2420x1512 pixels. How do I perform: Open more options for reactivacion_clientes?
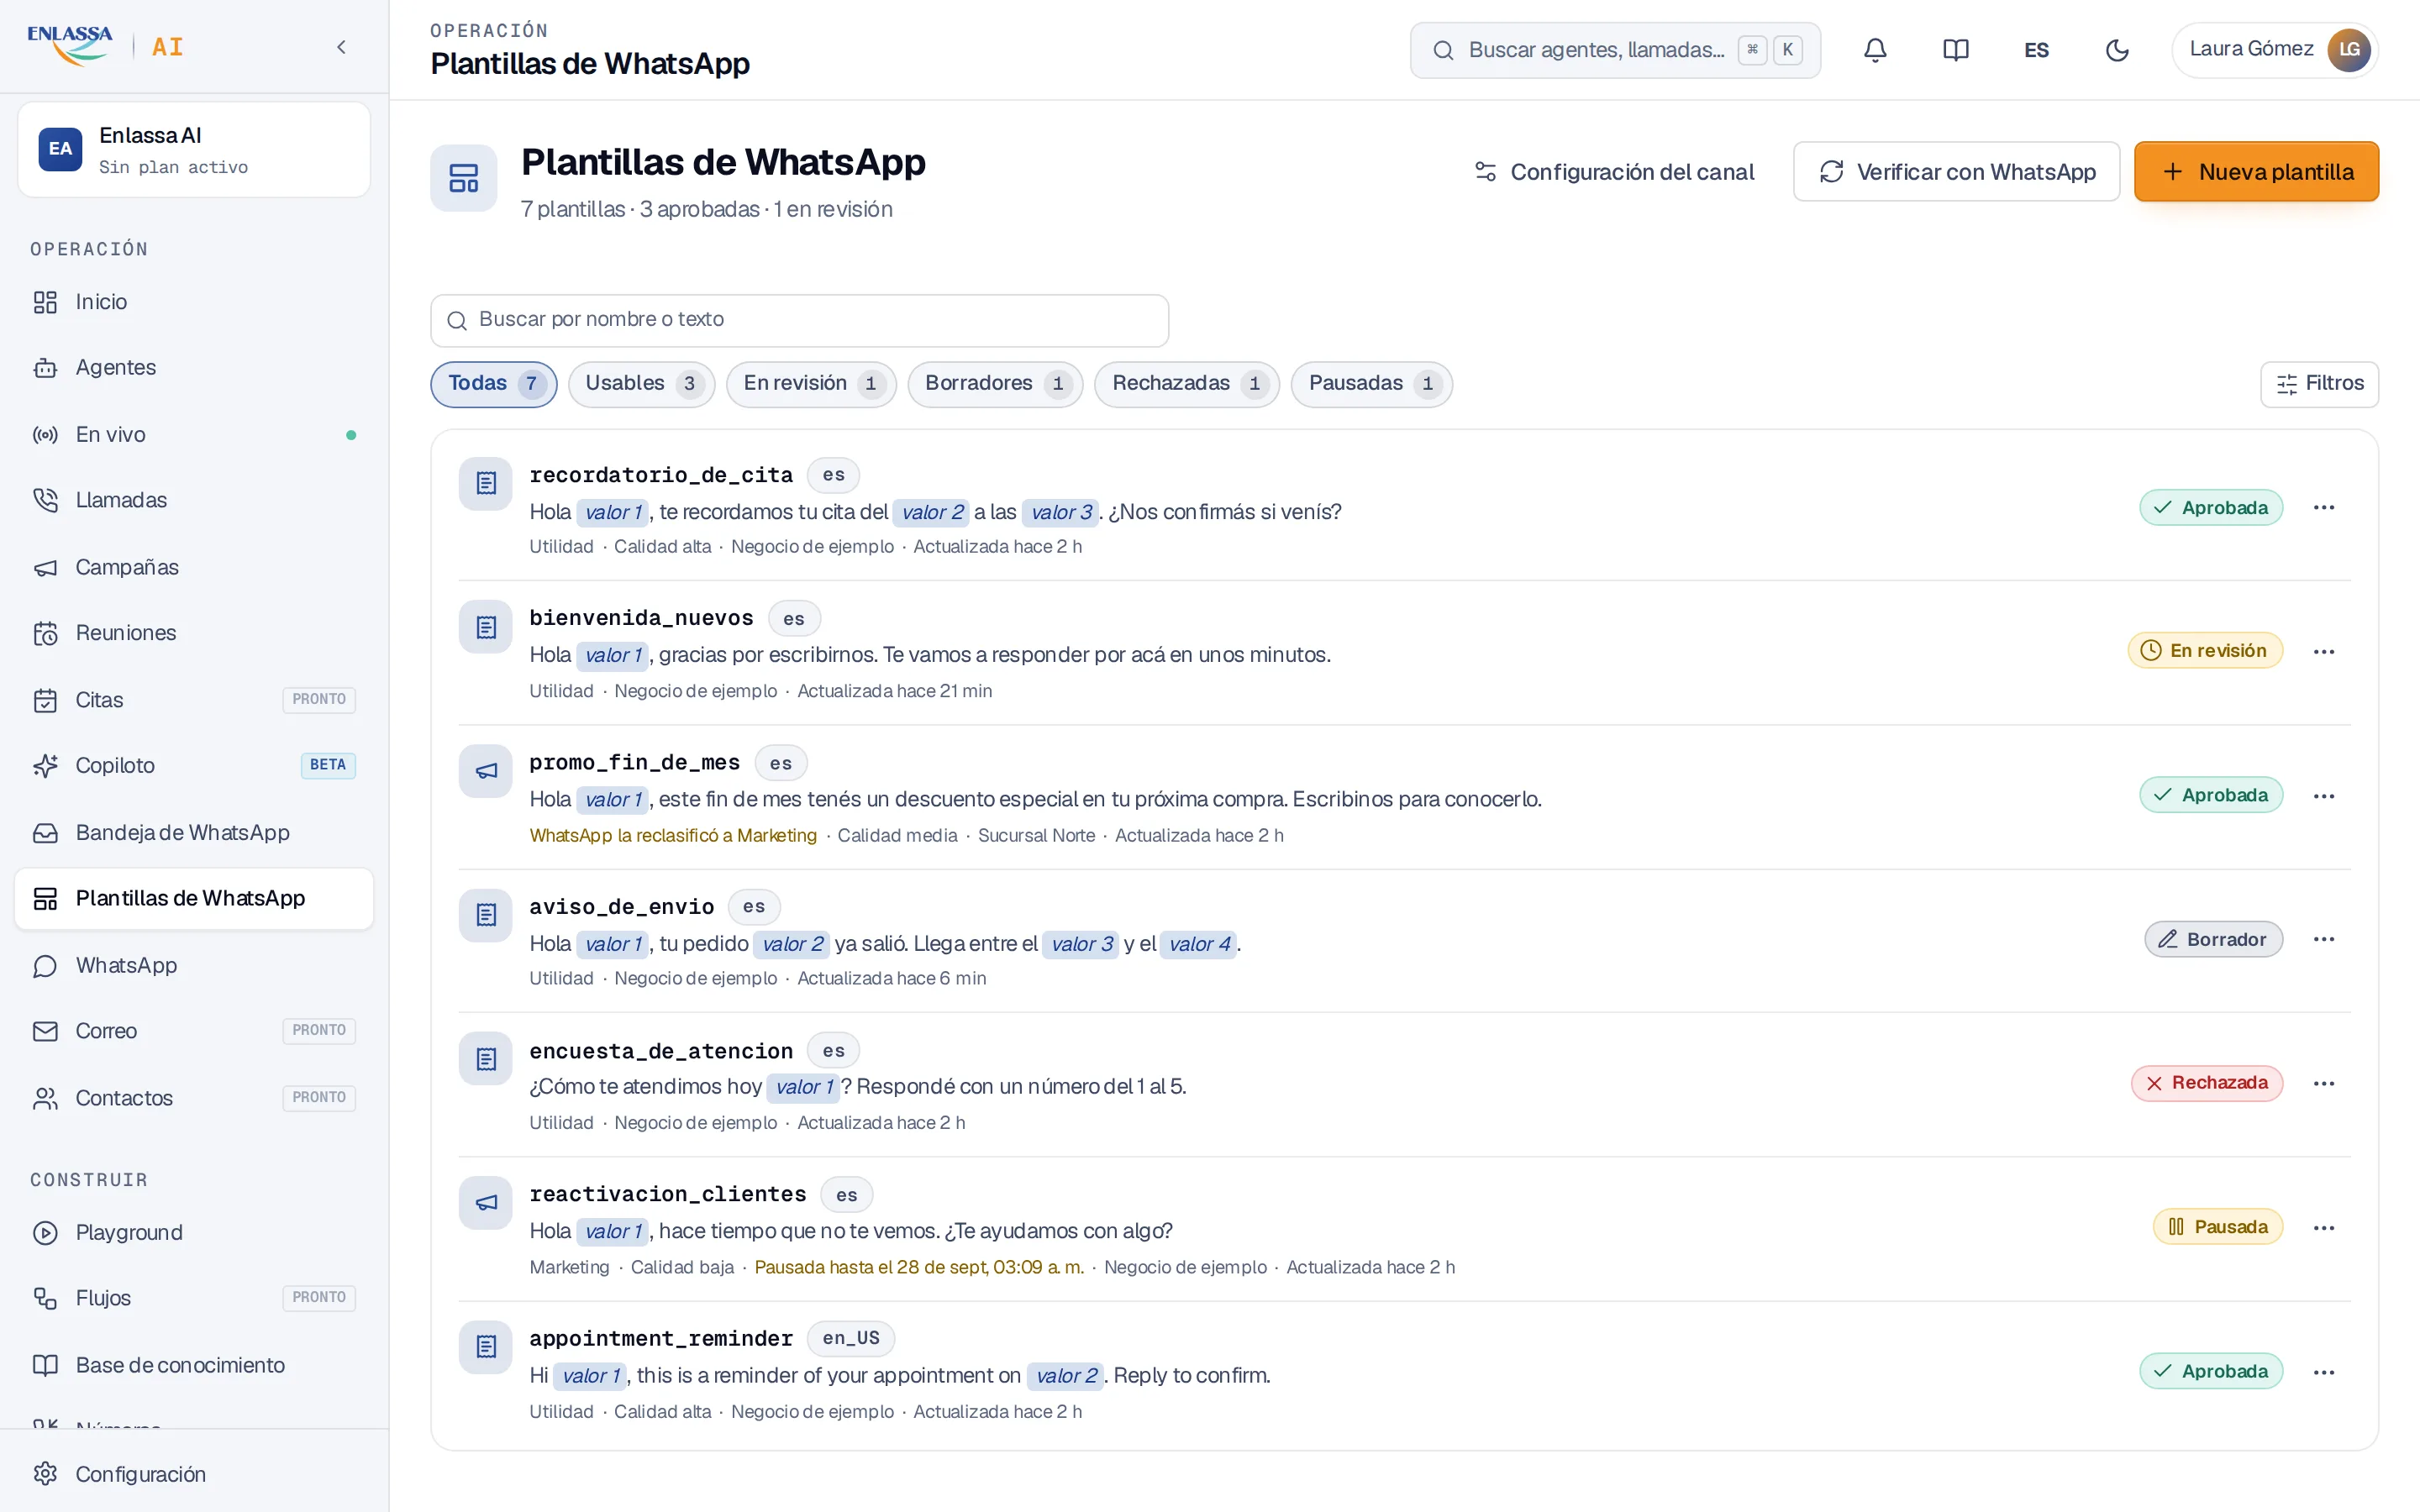coord(2323,1228)
